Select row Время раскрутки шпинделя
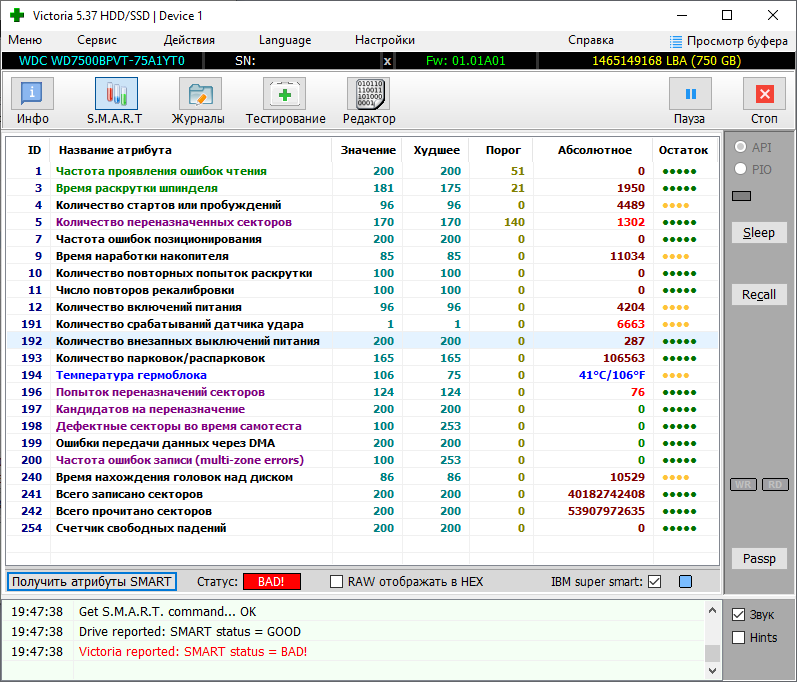 [x=362, y=188]
